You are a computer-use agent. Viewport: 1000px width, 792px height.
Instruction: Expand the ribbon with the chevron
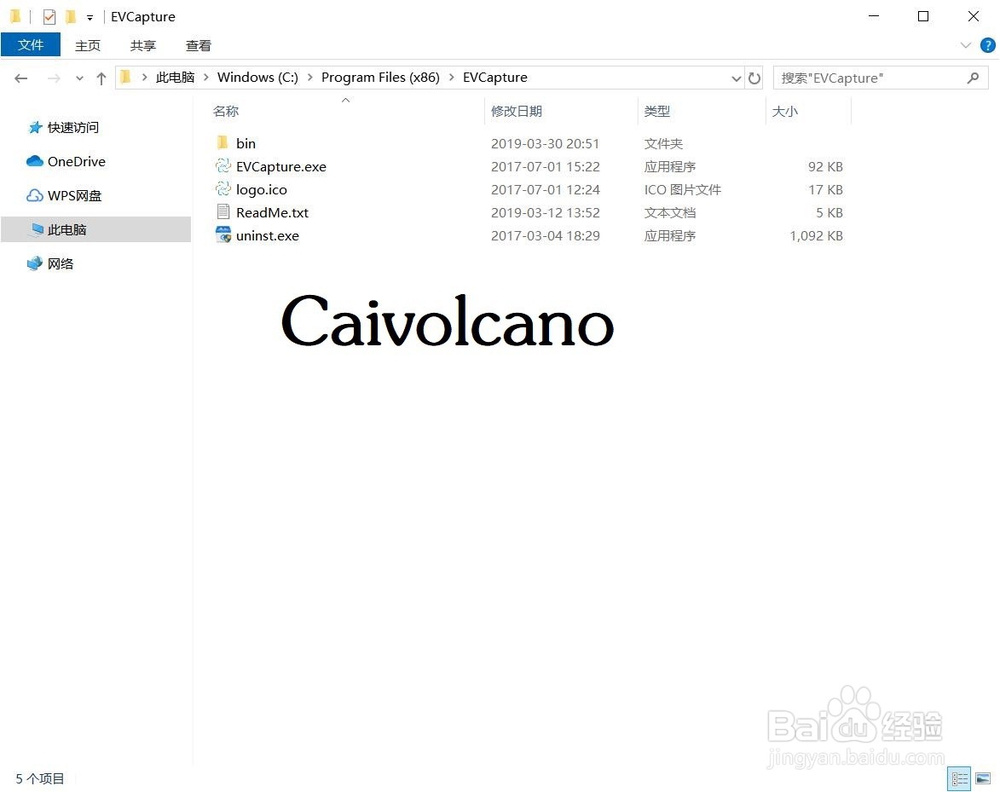coord(966,45)
